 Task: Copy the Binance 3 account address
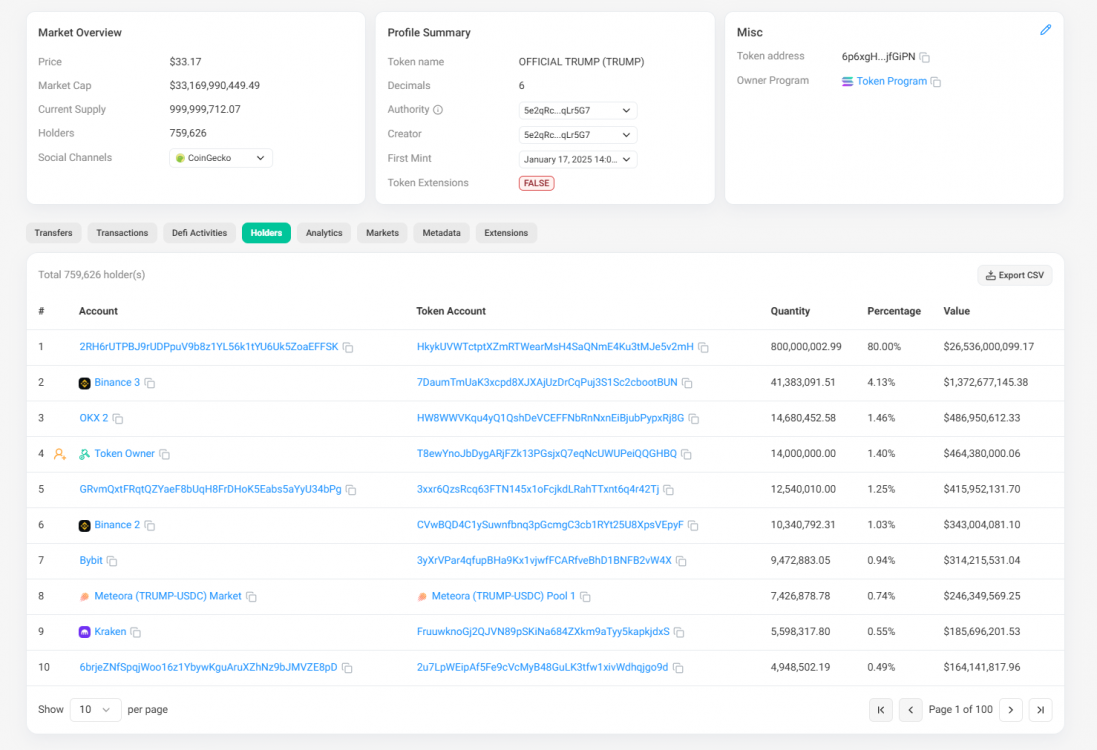click(x=150, y=383)
